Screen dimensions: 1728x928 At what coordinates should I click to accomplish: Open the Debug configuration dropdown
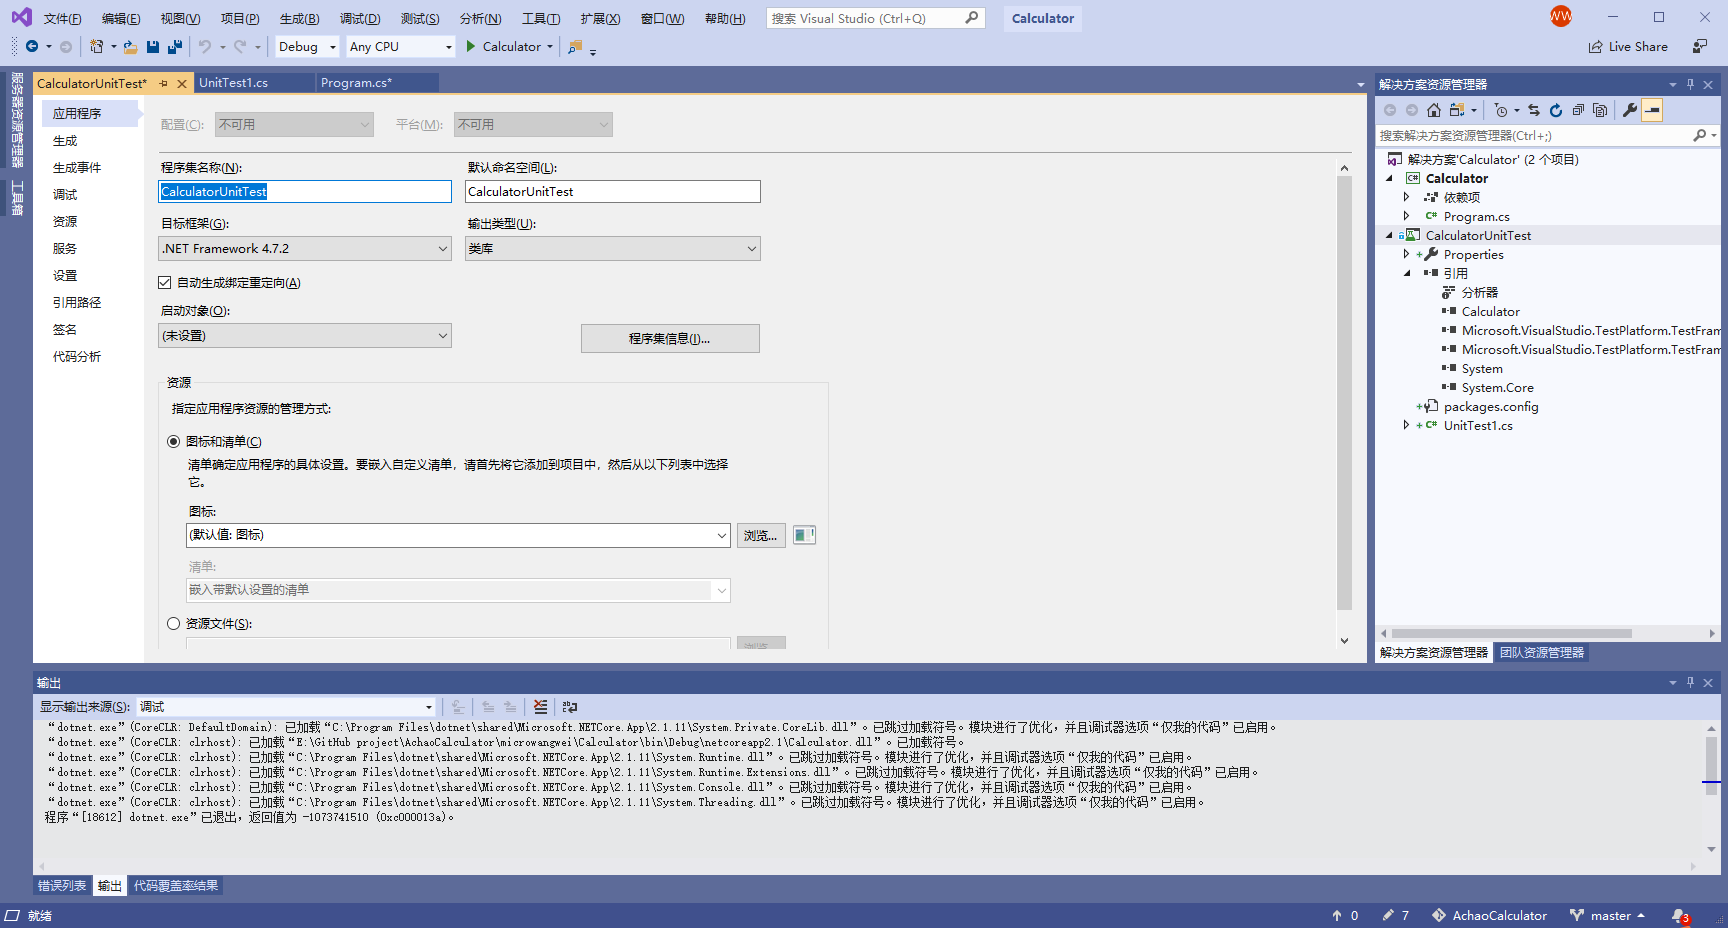[x=308, y=46]
